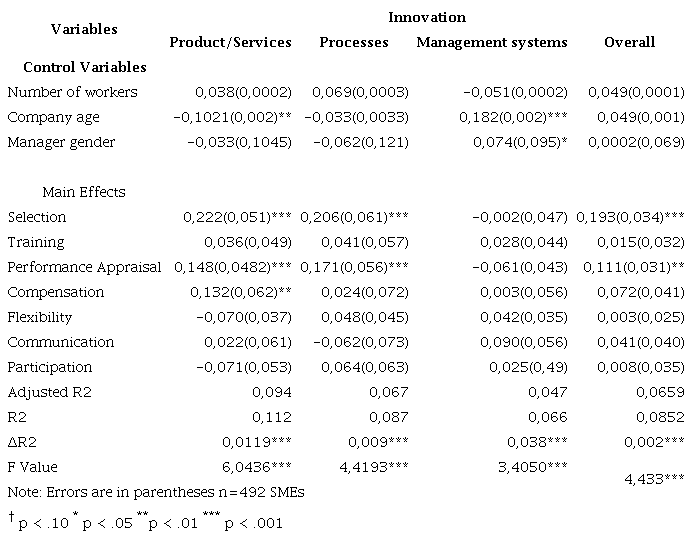
Task: Click the "Product/Services" column heading
Action: [x=230, y=42]
